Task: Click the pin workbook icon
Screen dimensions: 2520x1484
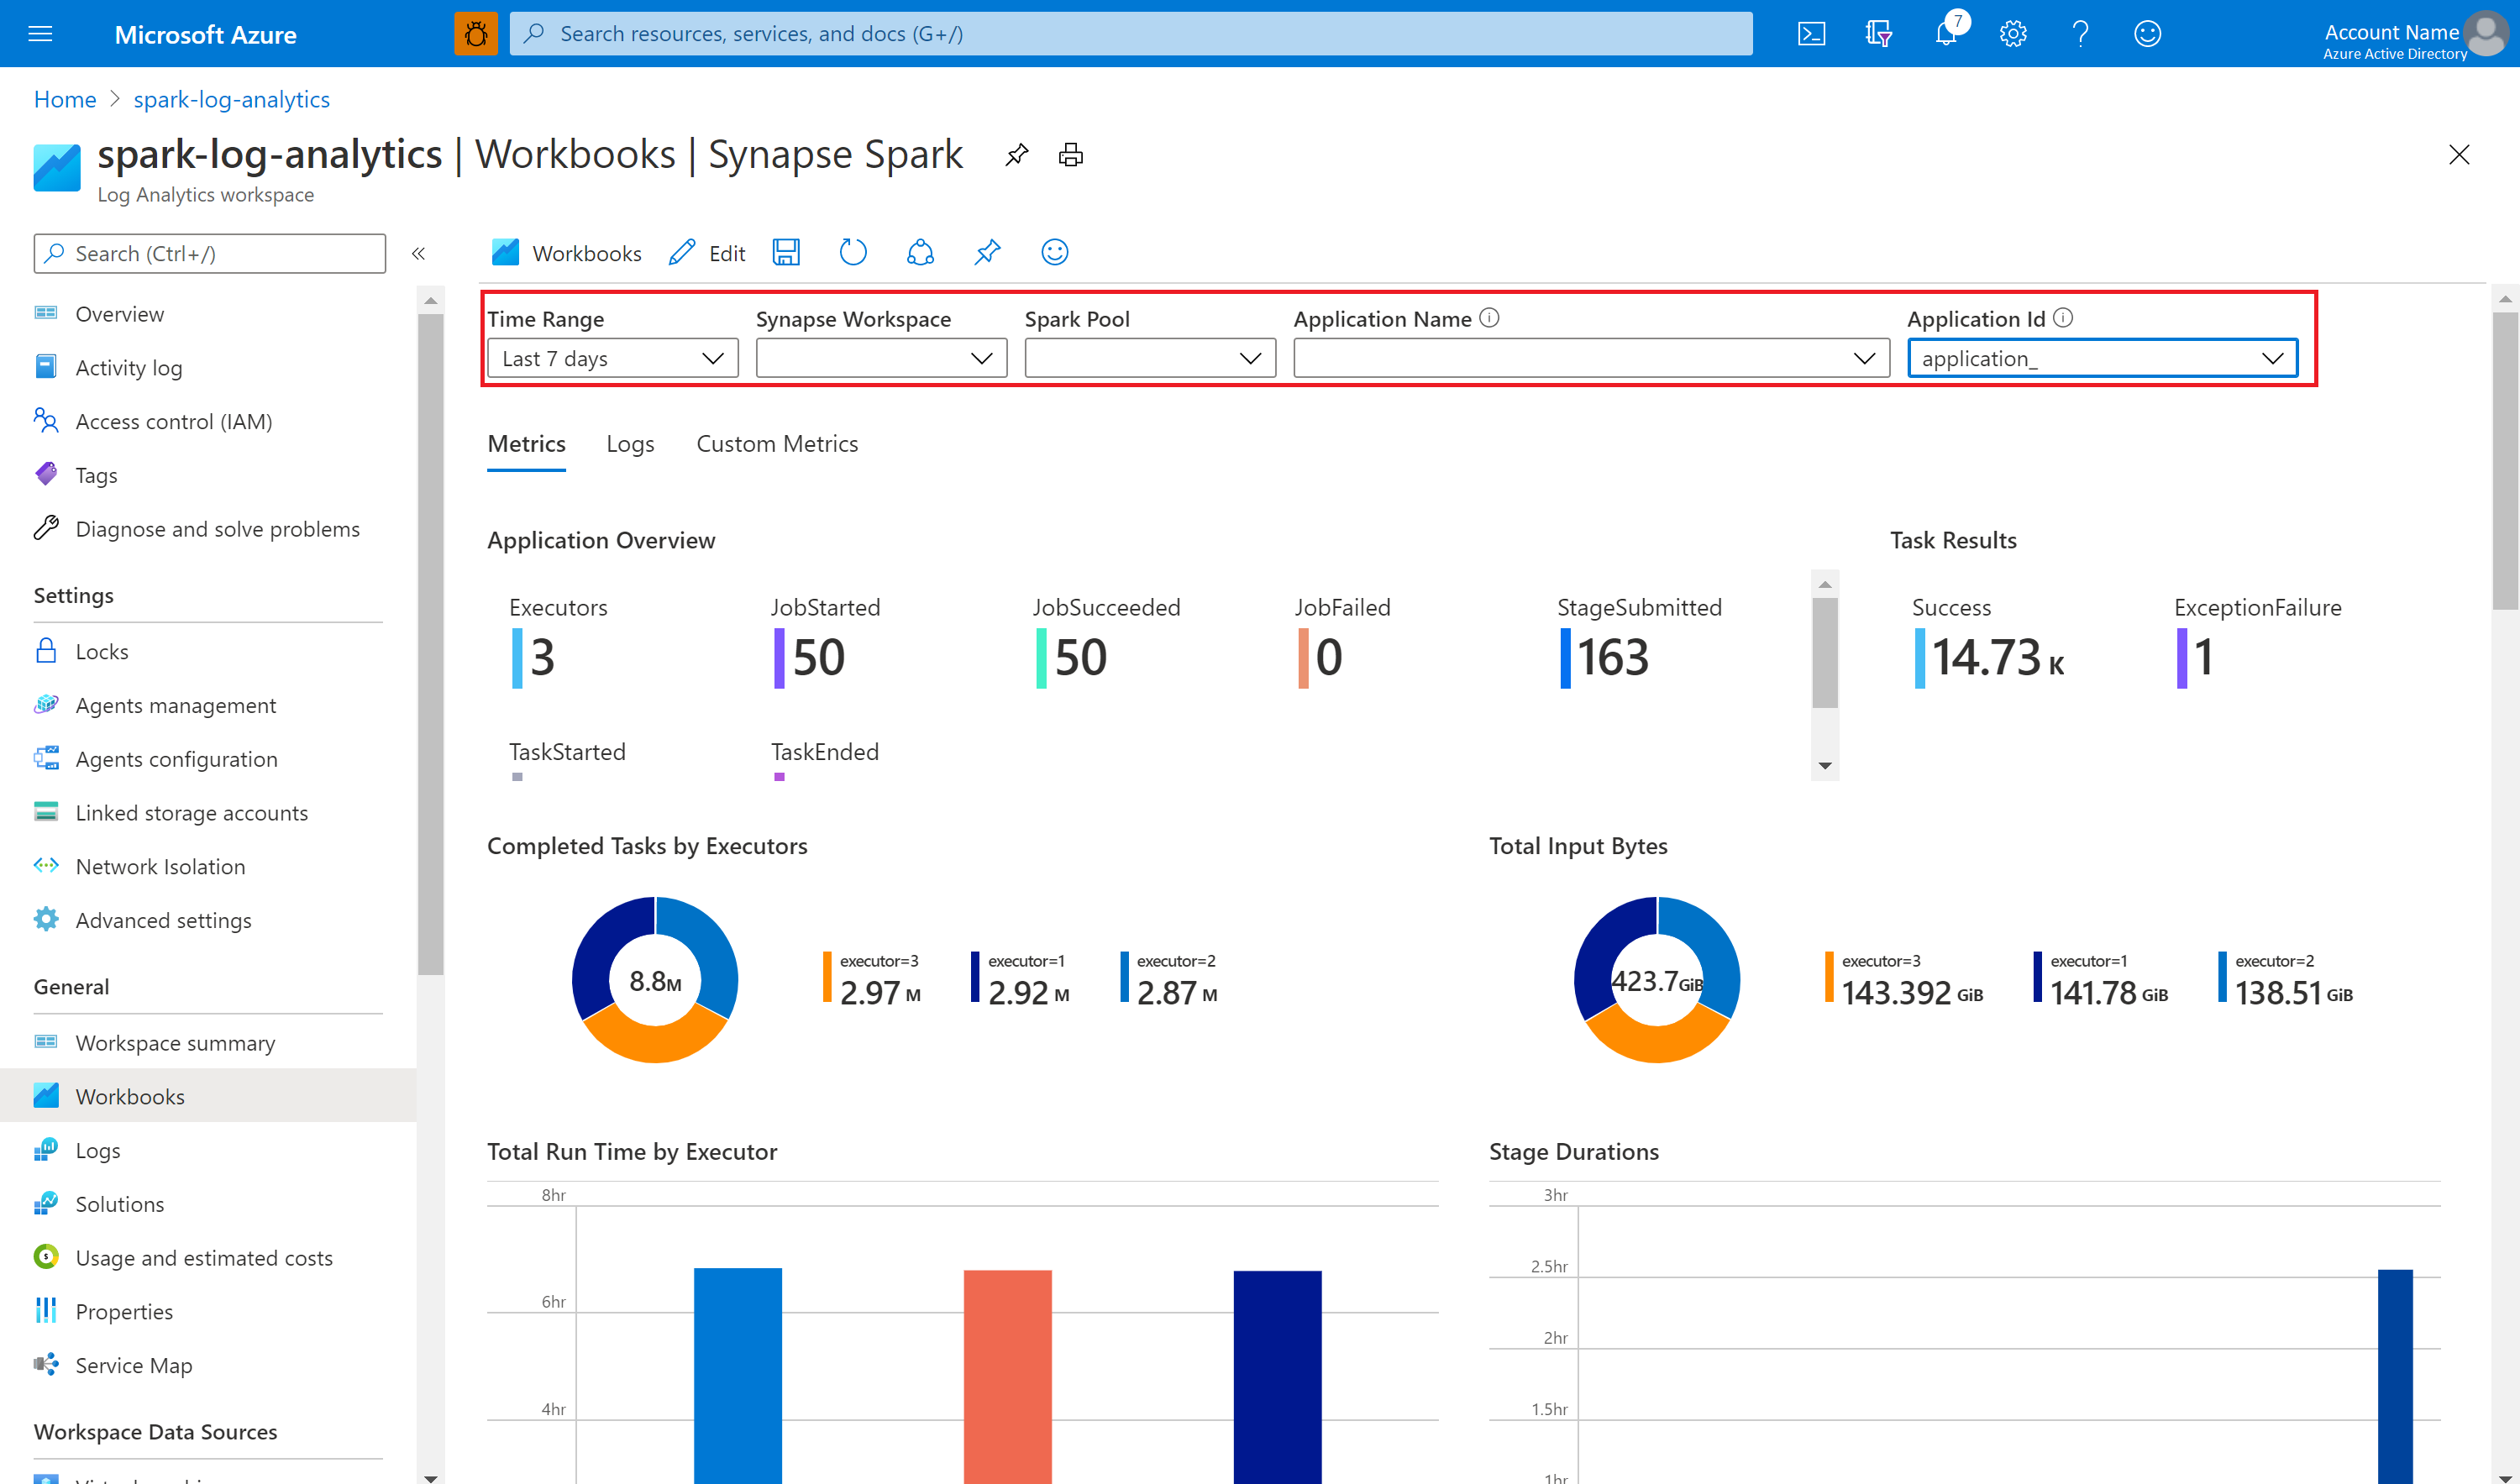Action: tap(986, 253)
